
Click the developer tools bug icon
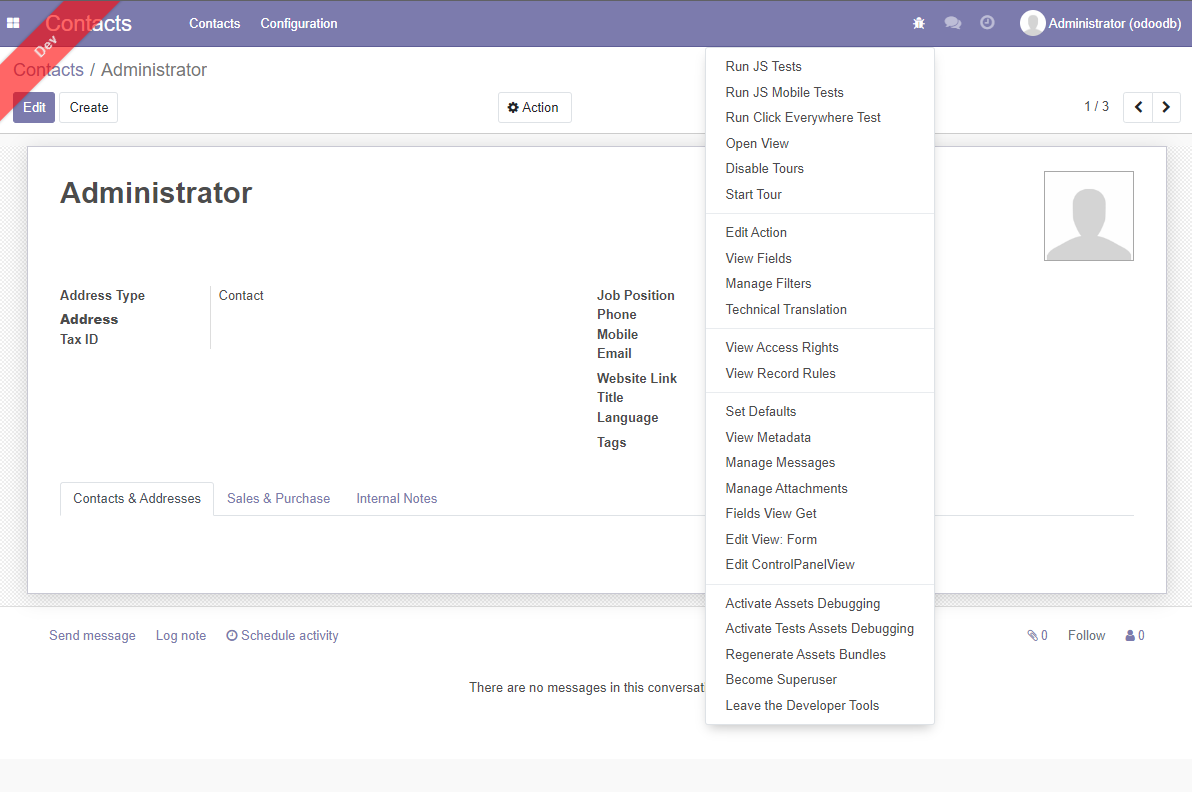click(918, 22)
